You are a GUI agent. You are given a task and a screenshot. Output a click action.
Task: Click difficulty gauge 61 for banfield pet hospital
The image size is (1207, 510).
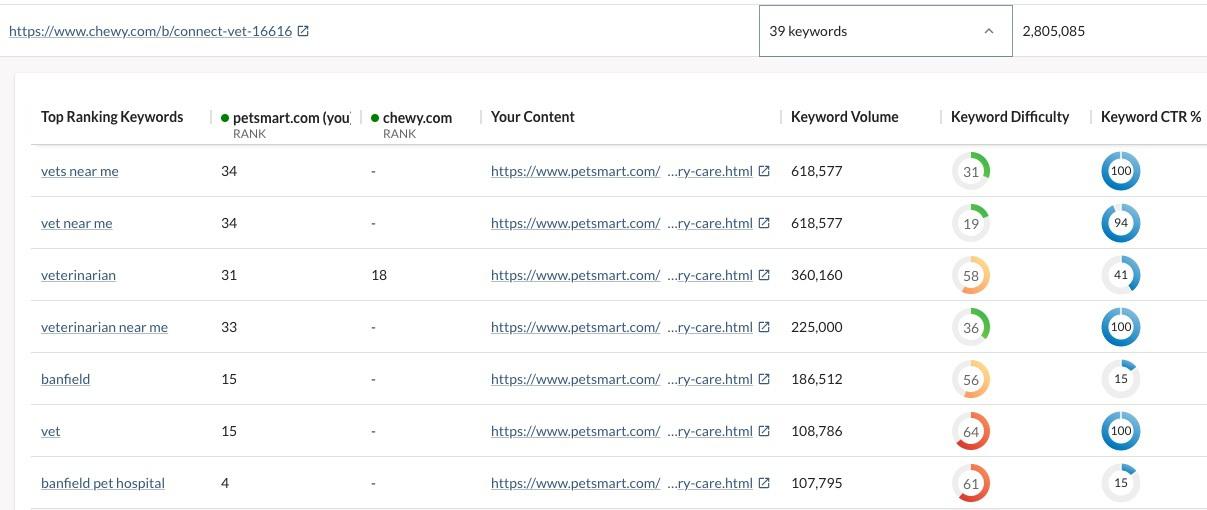tap(970, 483)
